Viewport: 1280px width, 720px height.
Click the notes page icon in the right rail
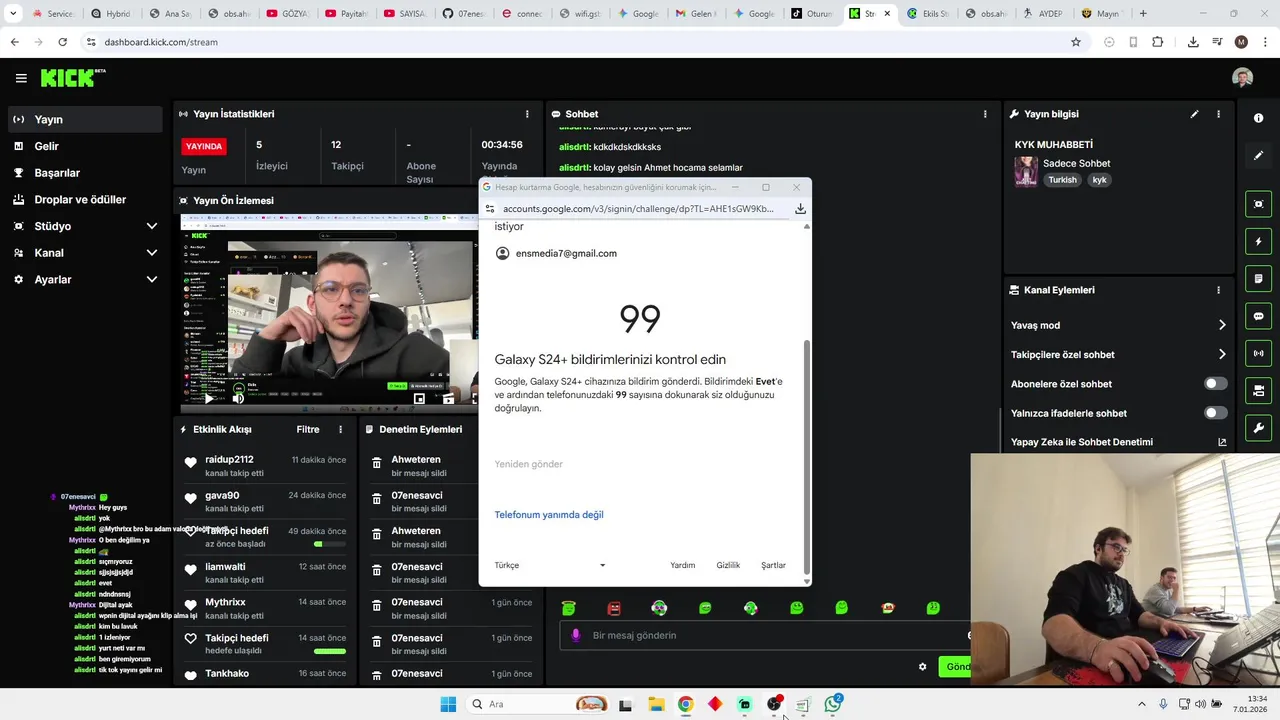pos(1258,278)
